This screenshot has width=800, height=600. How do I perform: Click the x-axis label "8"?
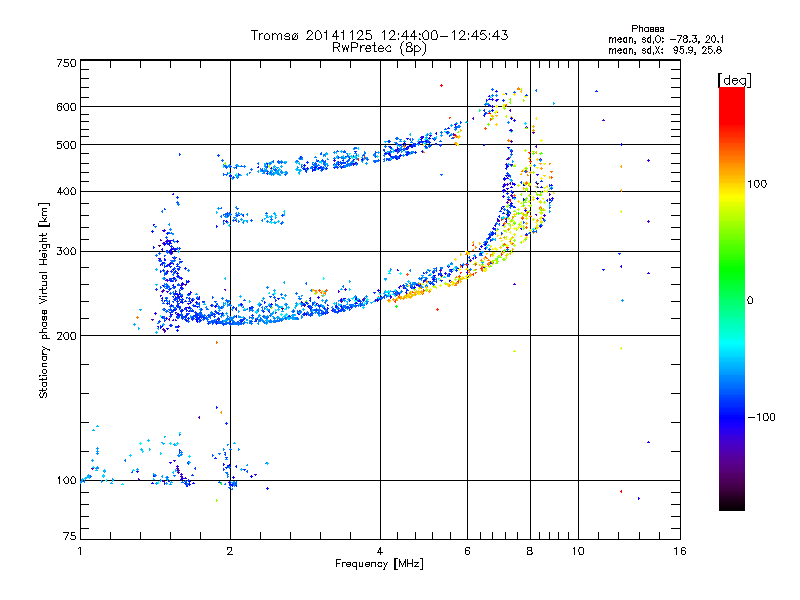click(530, 551)
